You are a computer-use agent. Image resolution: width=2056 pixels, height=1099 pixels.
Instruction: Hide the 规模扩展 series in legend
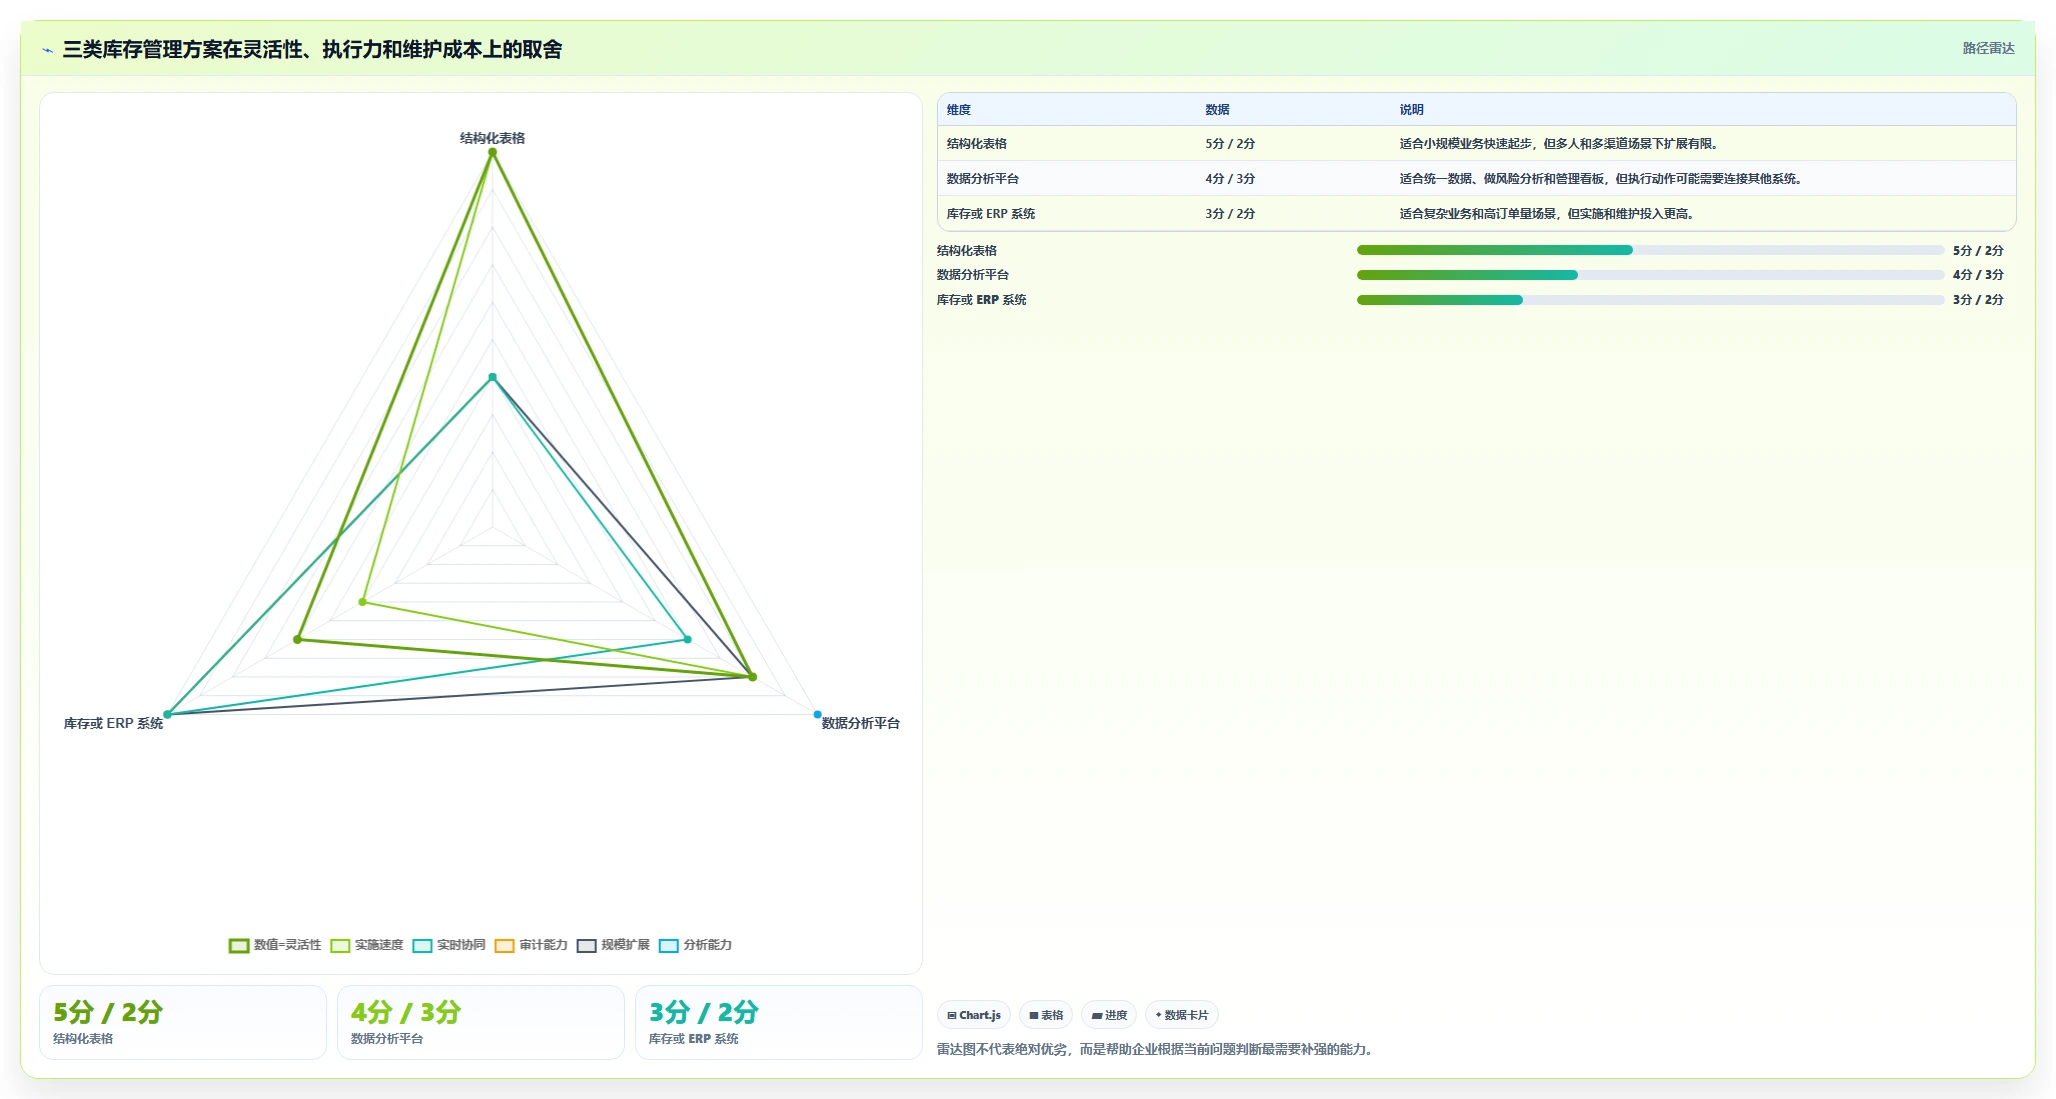(613, 945)
